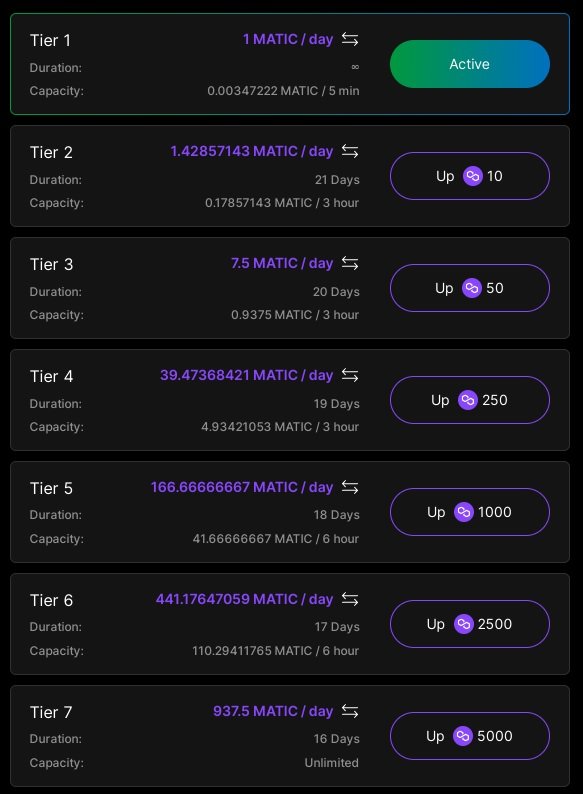Screen dimensions: 583x794
Task: Click the swap arrows next to 937.5 MATIC / day
Action: coord(350,711)
